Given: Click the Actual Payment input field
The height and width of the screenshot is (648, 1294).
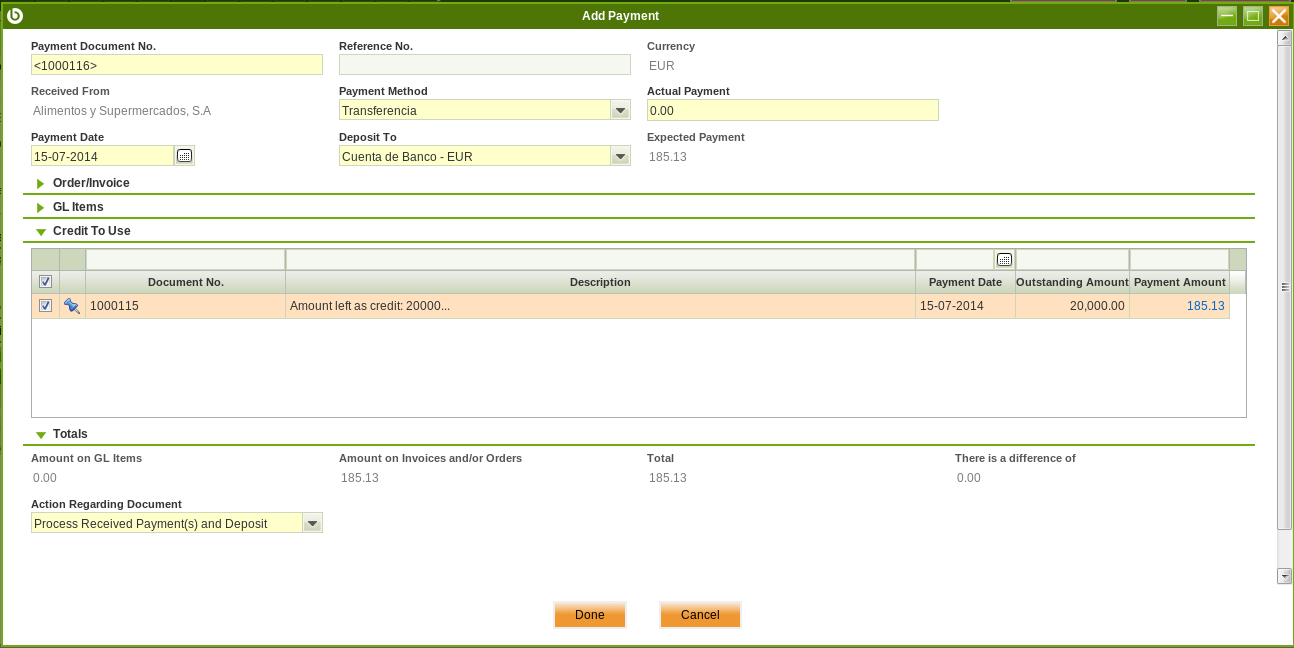Looking at the screenshot, I should (x=792, y=111).
